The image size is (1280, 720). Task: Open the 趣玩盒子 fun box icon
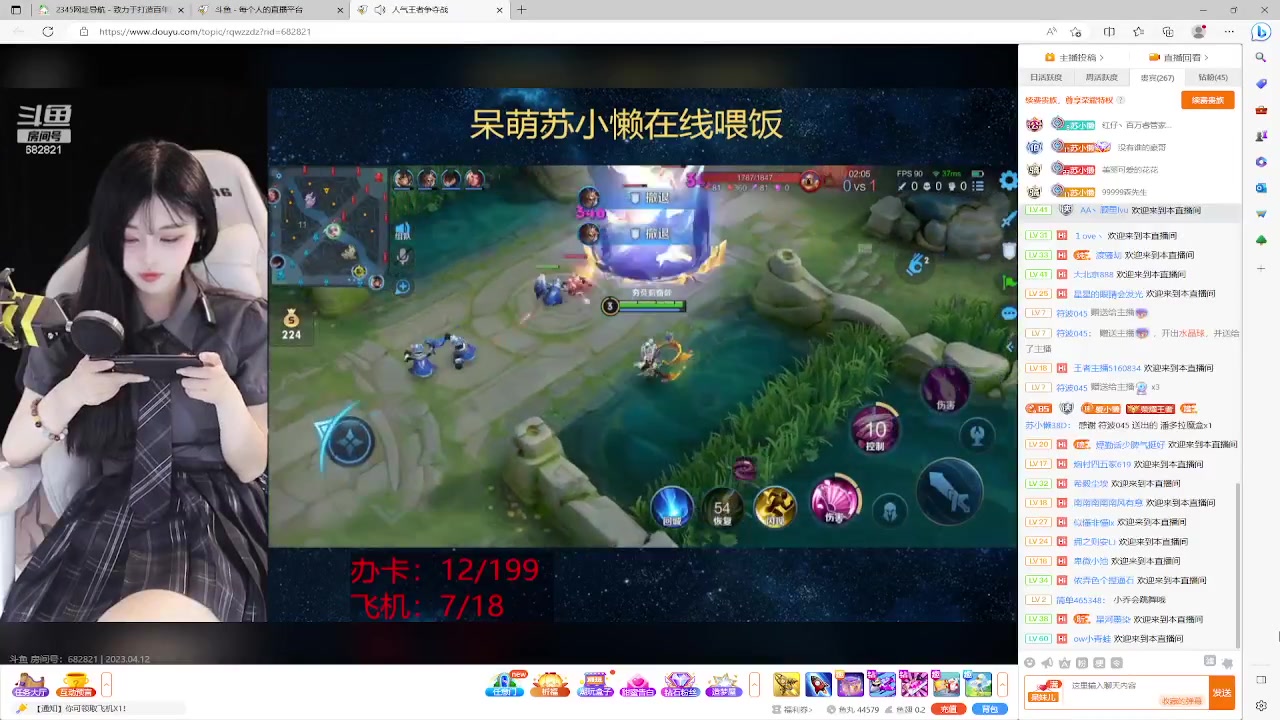(x=594, y=684)
